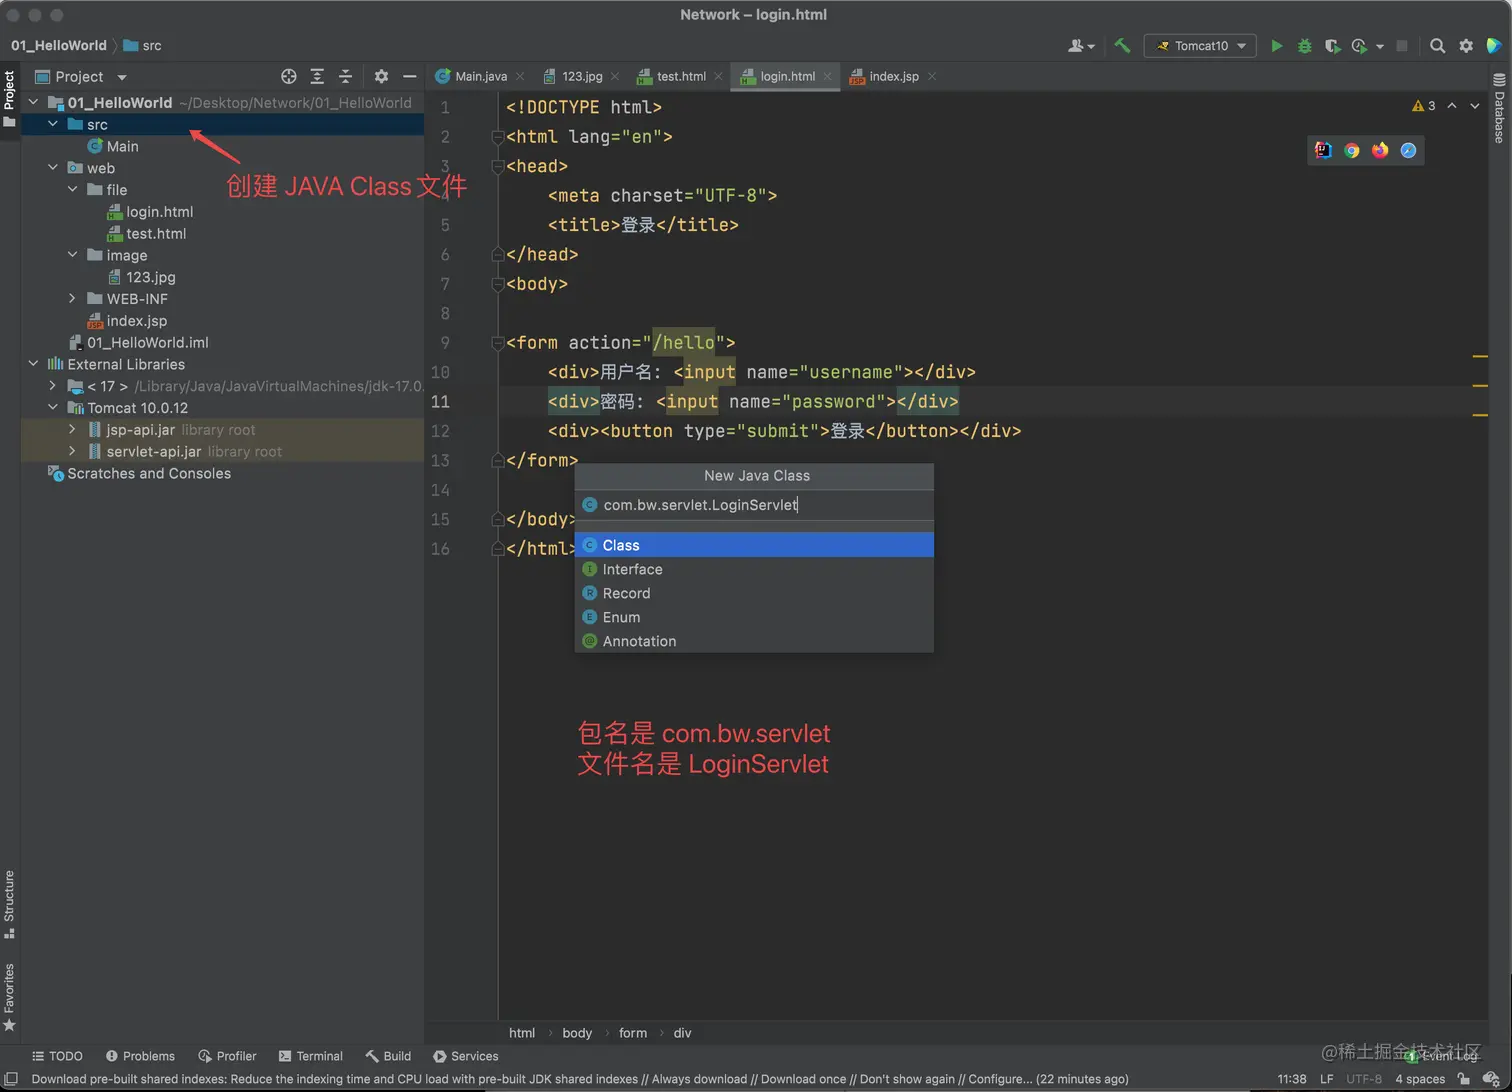1512x1092 pixels.
Task: Click the 4 spaces indent widget
Action: click(x=1420, y=1079)
